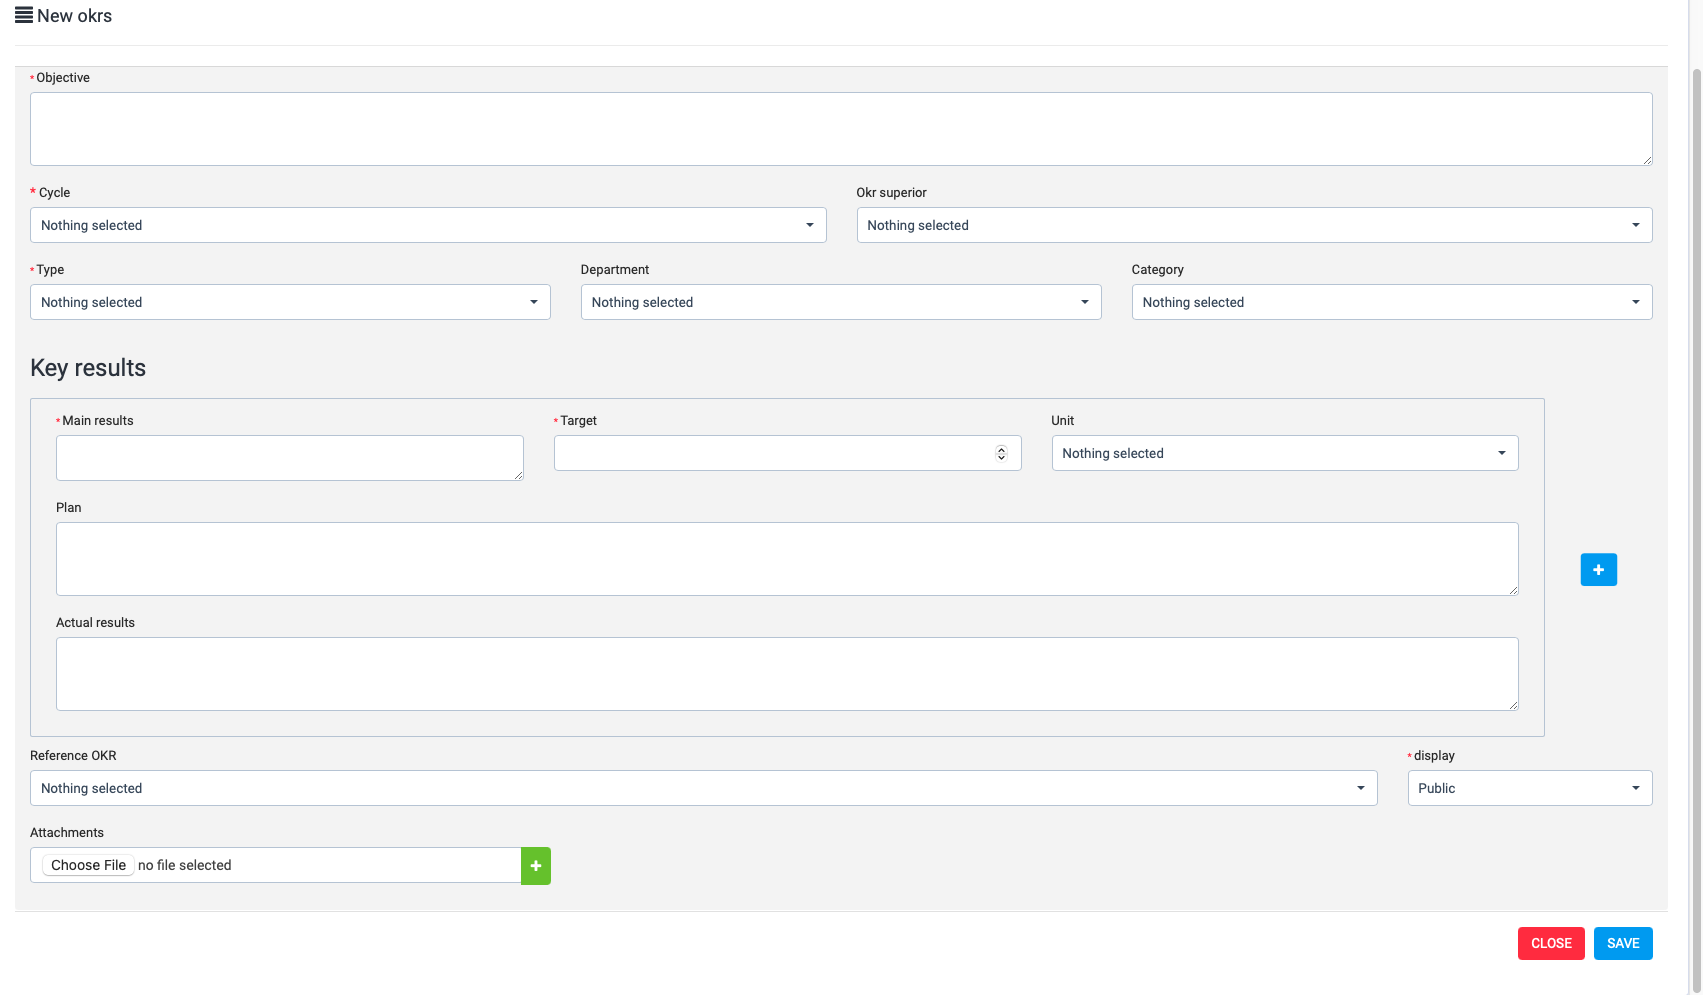Open the Reference OKR dropdown

point(703,788)
